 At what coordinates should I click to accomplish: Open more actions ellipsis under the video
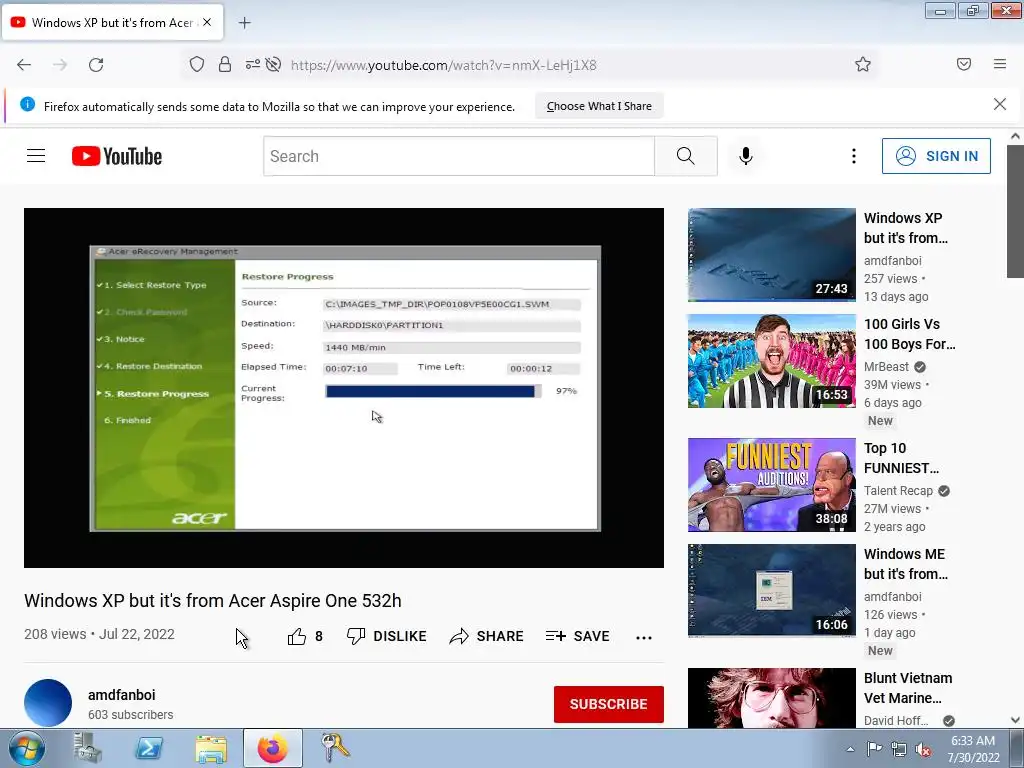pyautogui.click(x=644, y=637)
